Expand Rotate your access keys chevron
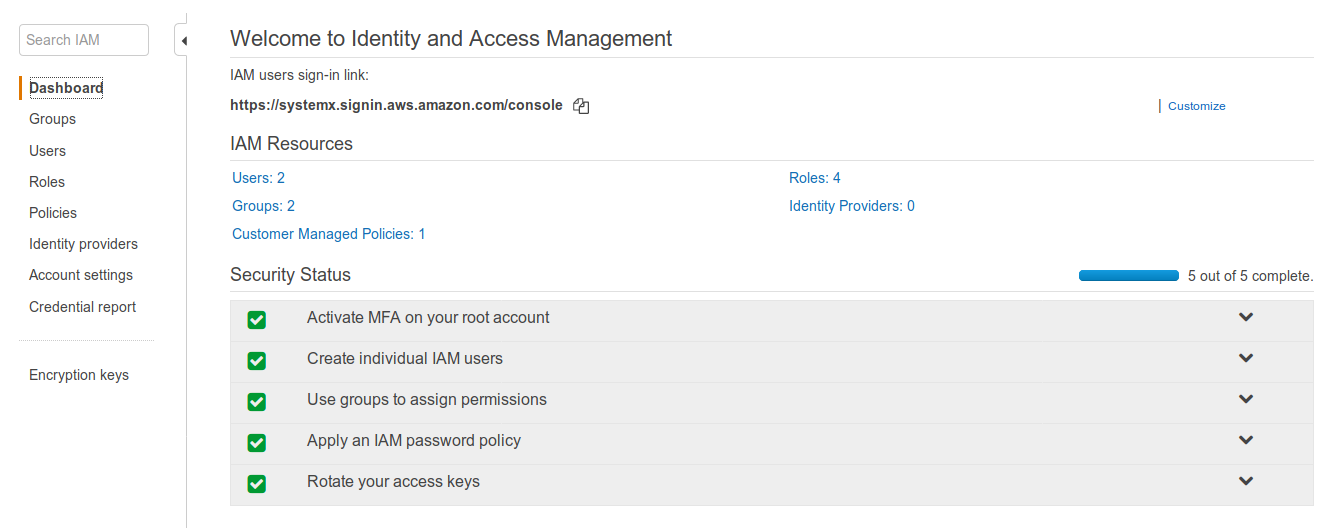 click(1246, 481)
